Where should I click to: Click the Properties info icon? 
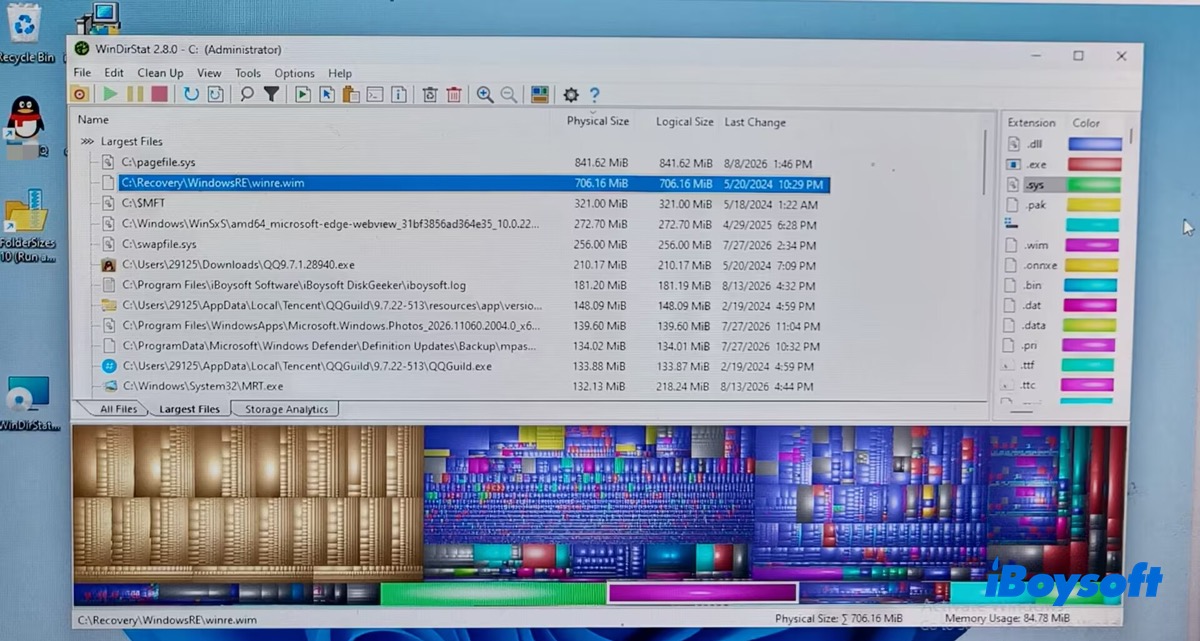[399, 94]
